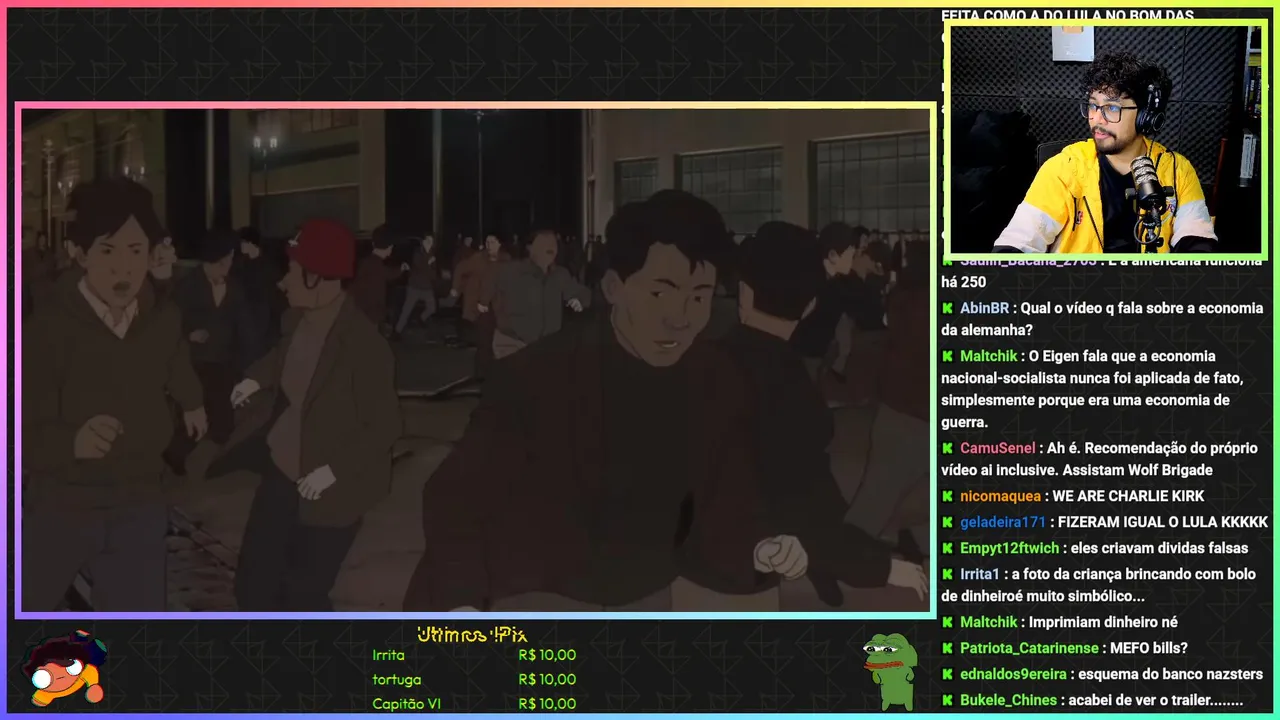The width and height of the screenshot is (1280, 720).
Task: Open AbinBR's chat username
Action: [984, 308]
